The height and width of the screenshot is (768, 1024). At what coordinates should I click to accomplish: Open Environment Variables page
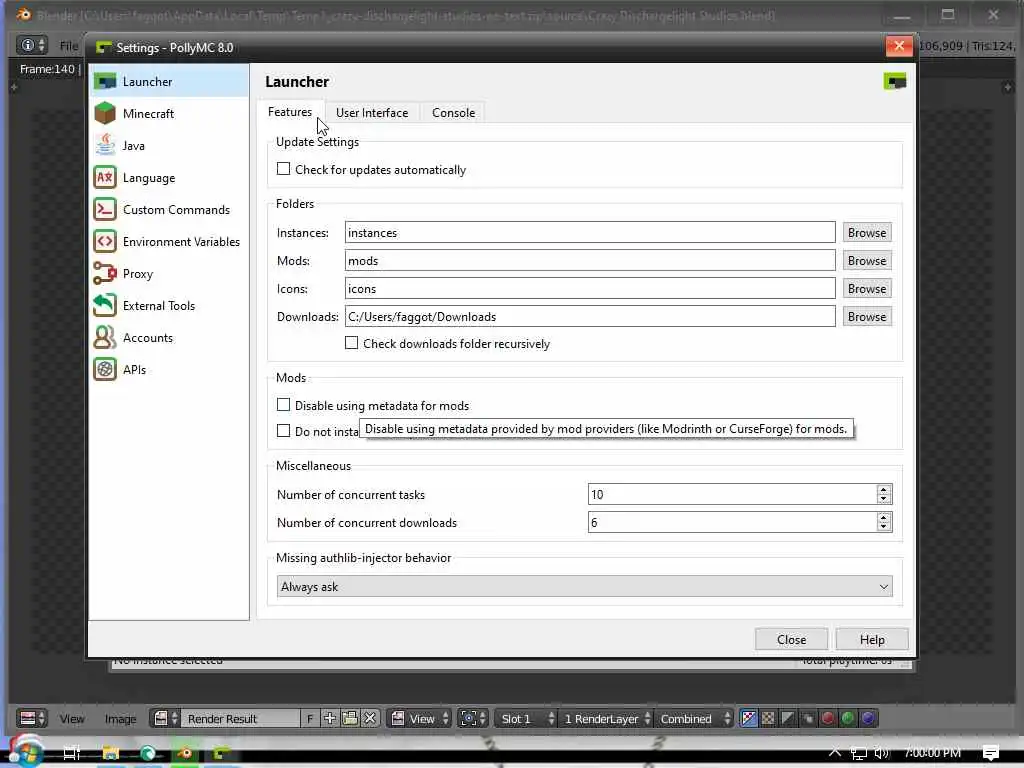pos(168,242)
